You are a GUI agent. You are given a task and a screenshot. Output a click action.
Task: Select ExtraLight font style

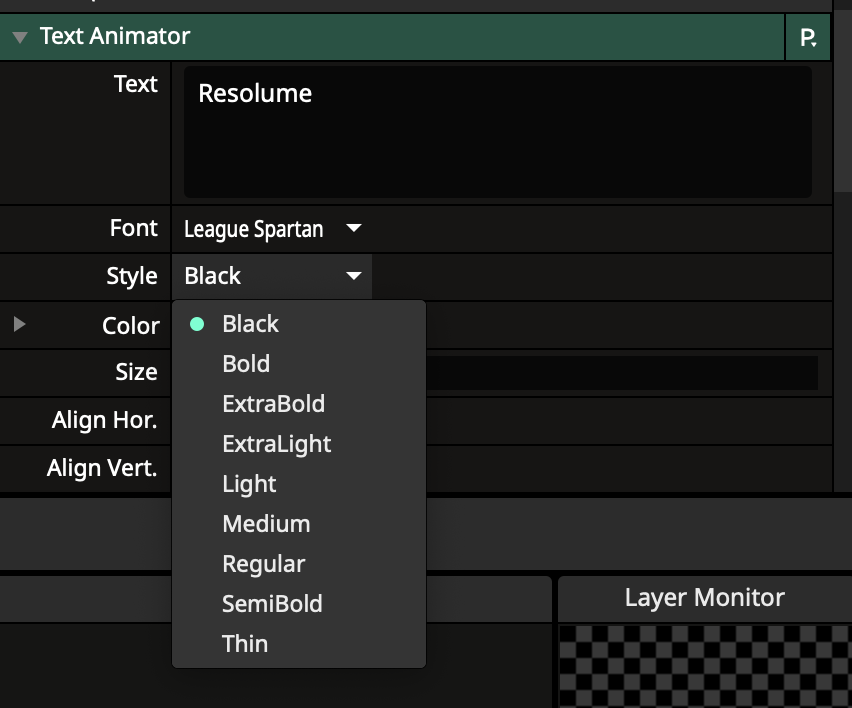[276, 444]
